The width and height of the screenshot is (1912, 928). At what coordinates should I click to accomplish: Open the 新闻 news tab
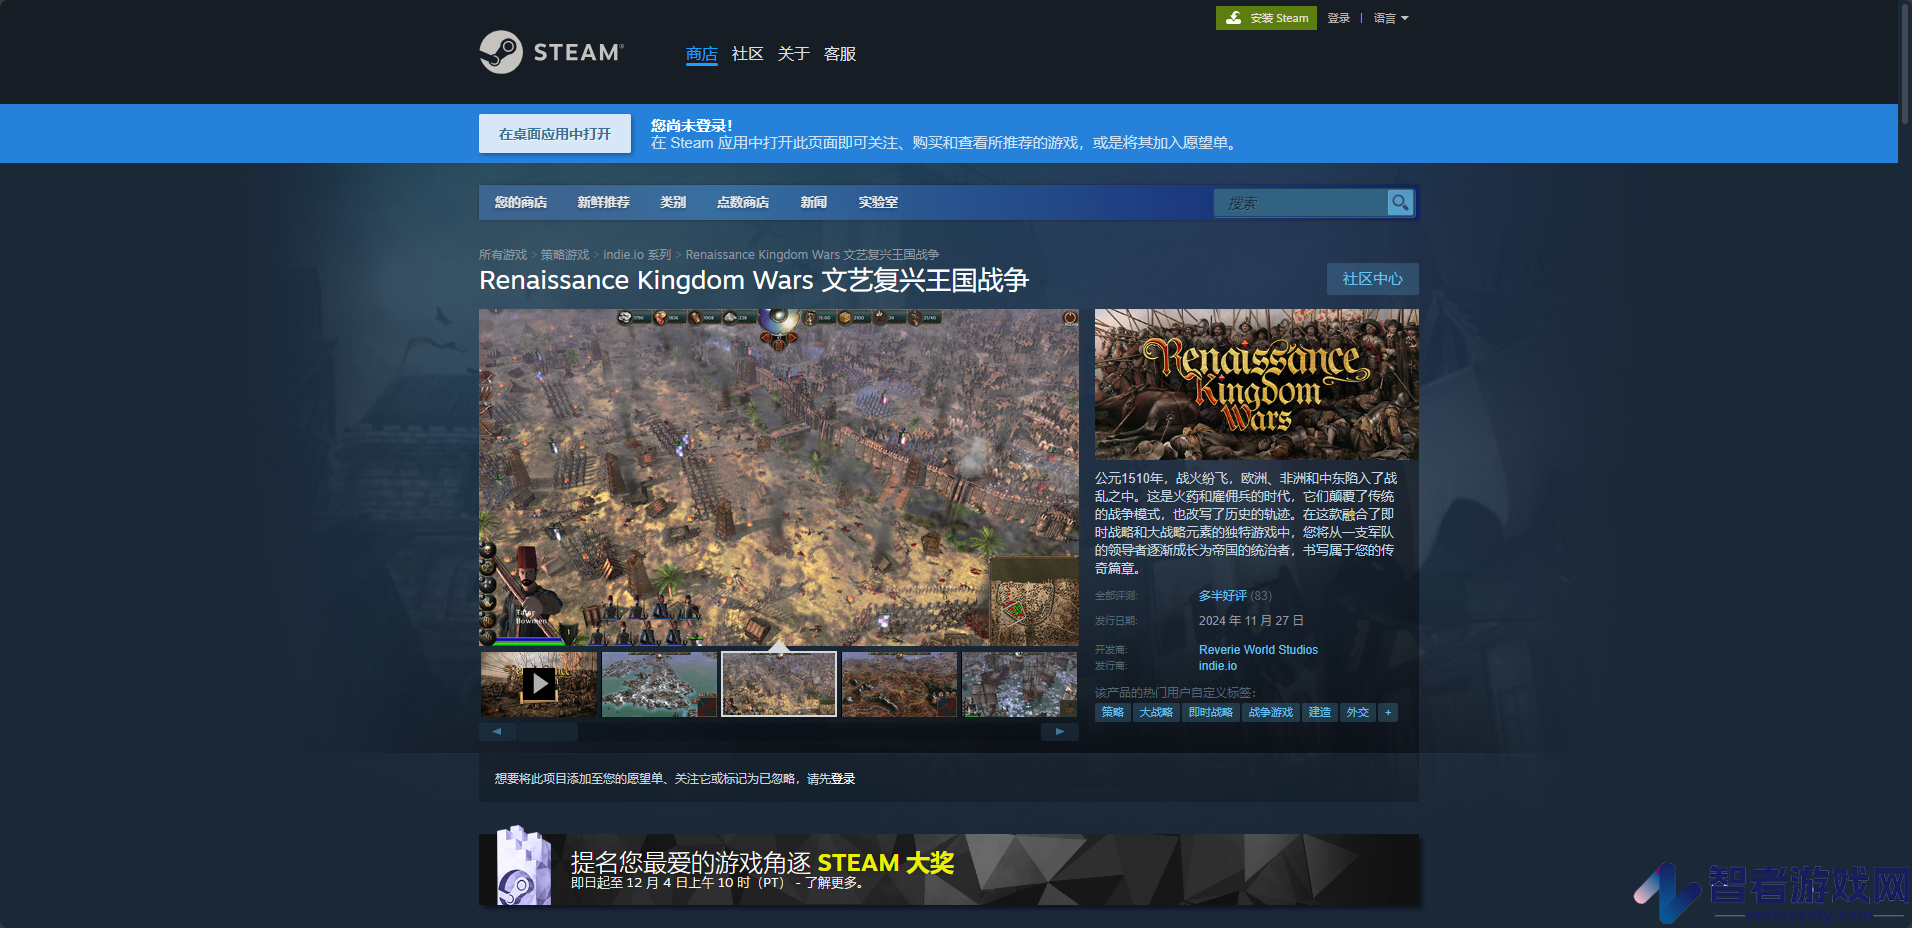pos(814,202)
